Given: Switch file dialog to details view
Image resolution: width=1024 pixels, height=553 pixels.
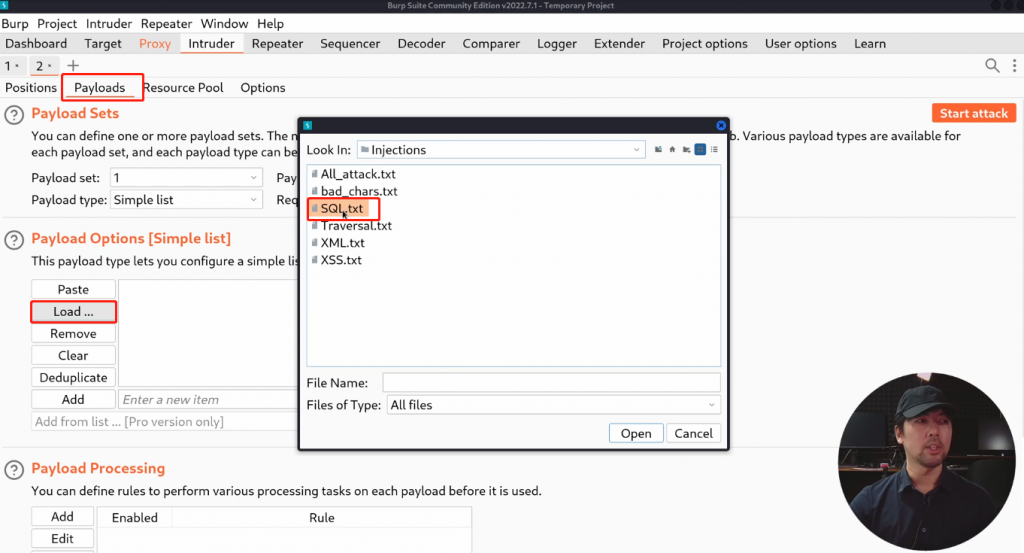Looking at the screenshot, I should click(x=714, y=150).
